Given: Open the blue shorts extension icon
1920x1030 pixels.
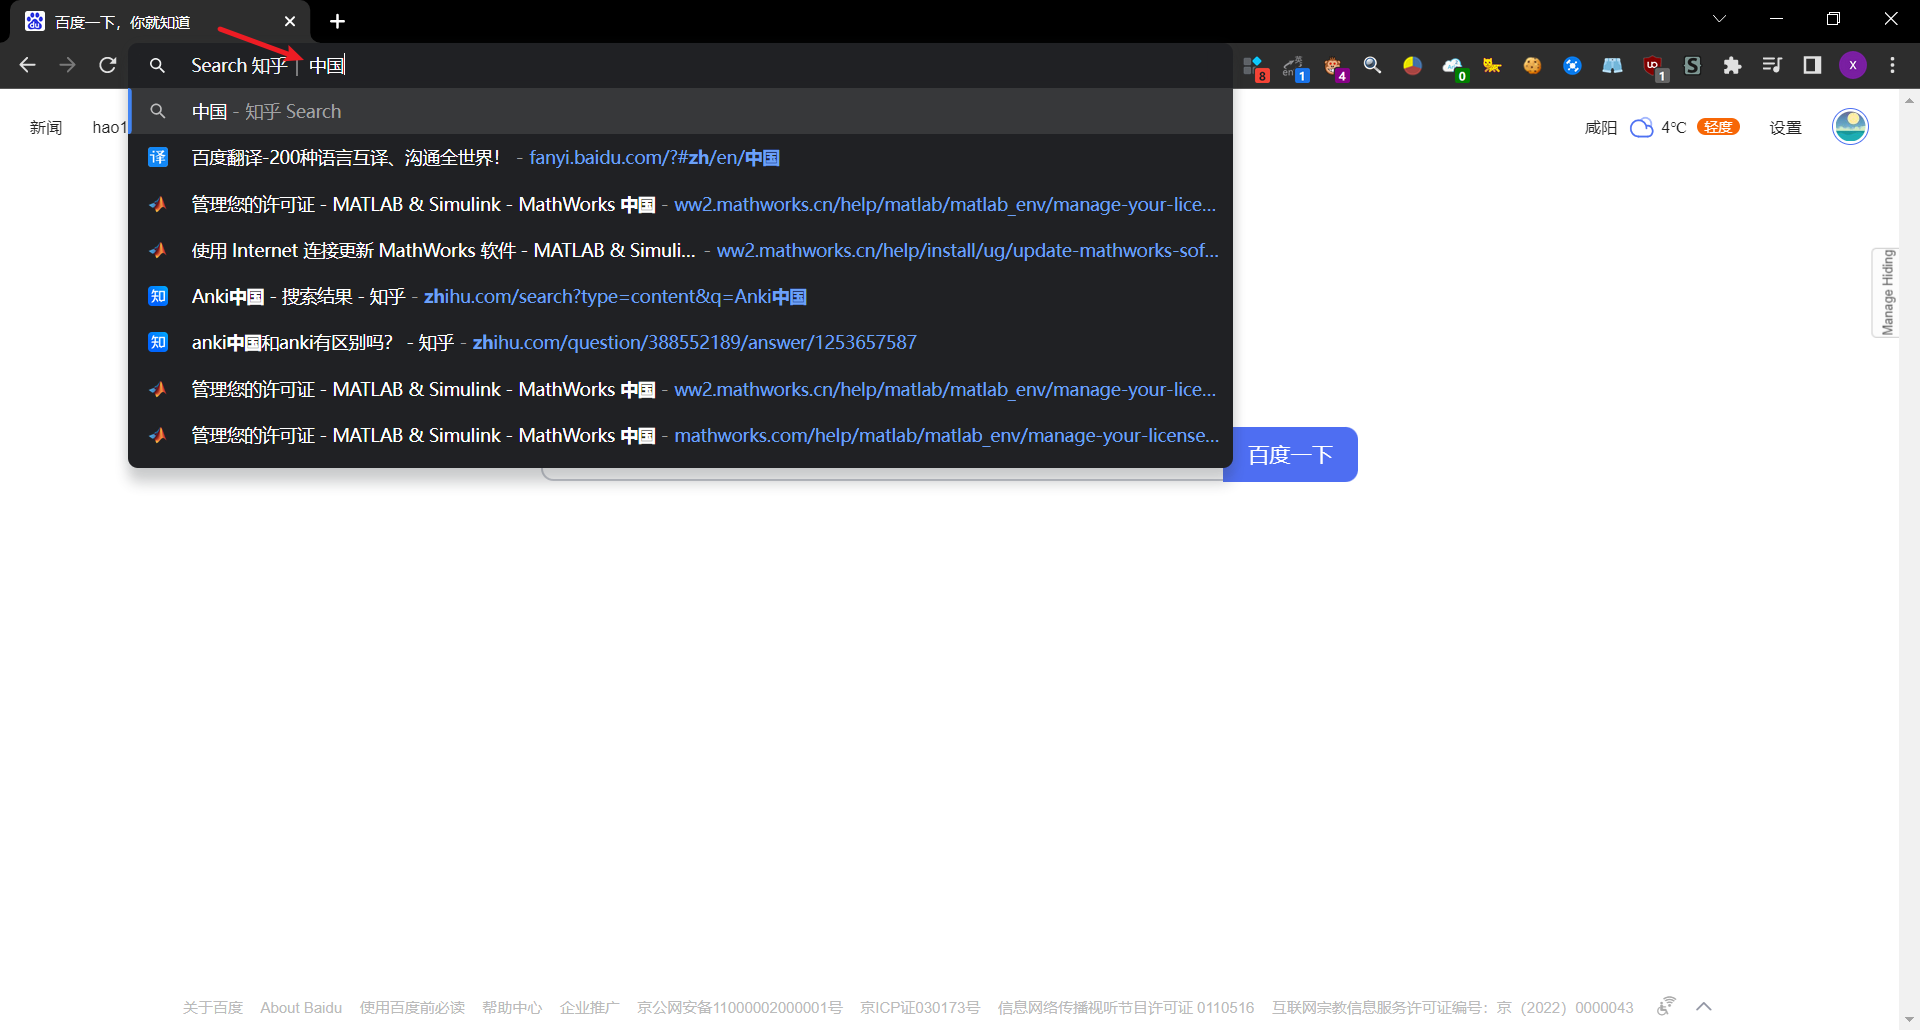Looking at the screenshot, I should click(1612, 65).
